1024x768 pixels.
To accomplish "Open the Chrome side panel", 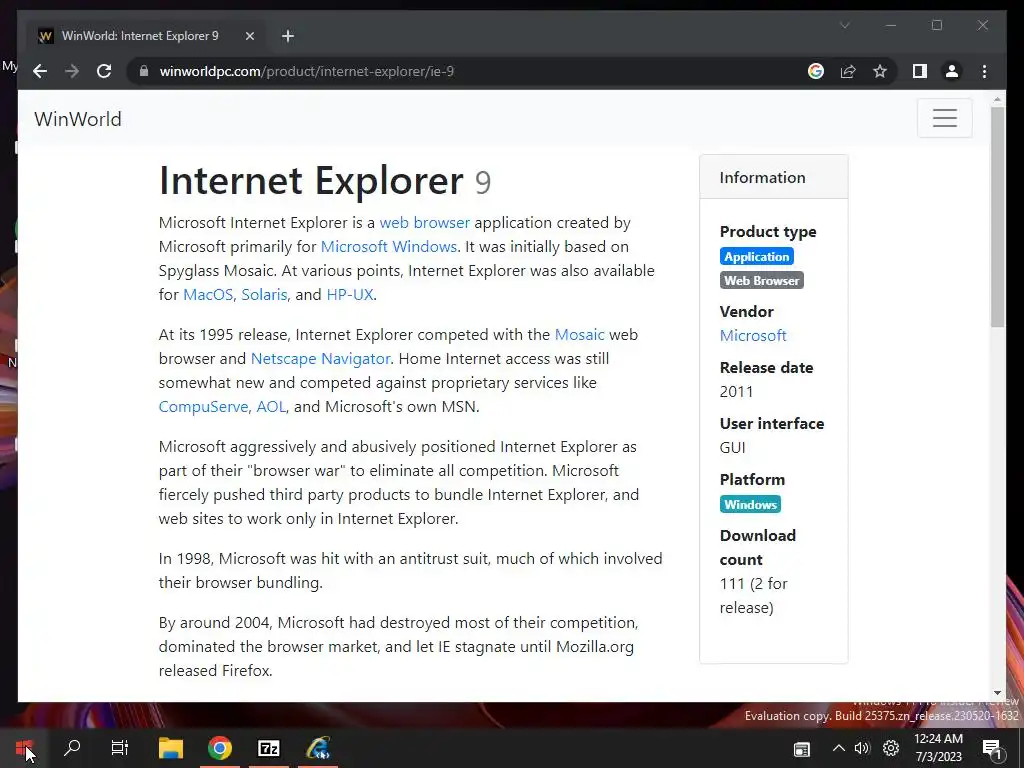I will pyautogui.click(x=920, y=71).
